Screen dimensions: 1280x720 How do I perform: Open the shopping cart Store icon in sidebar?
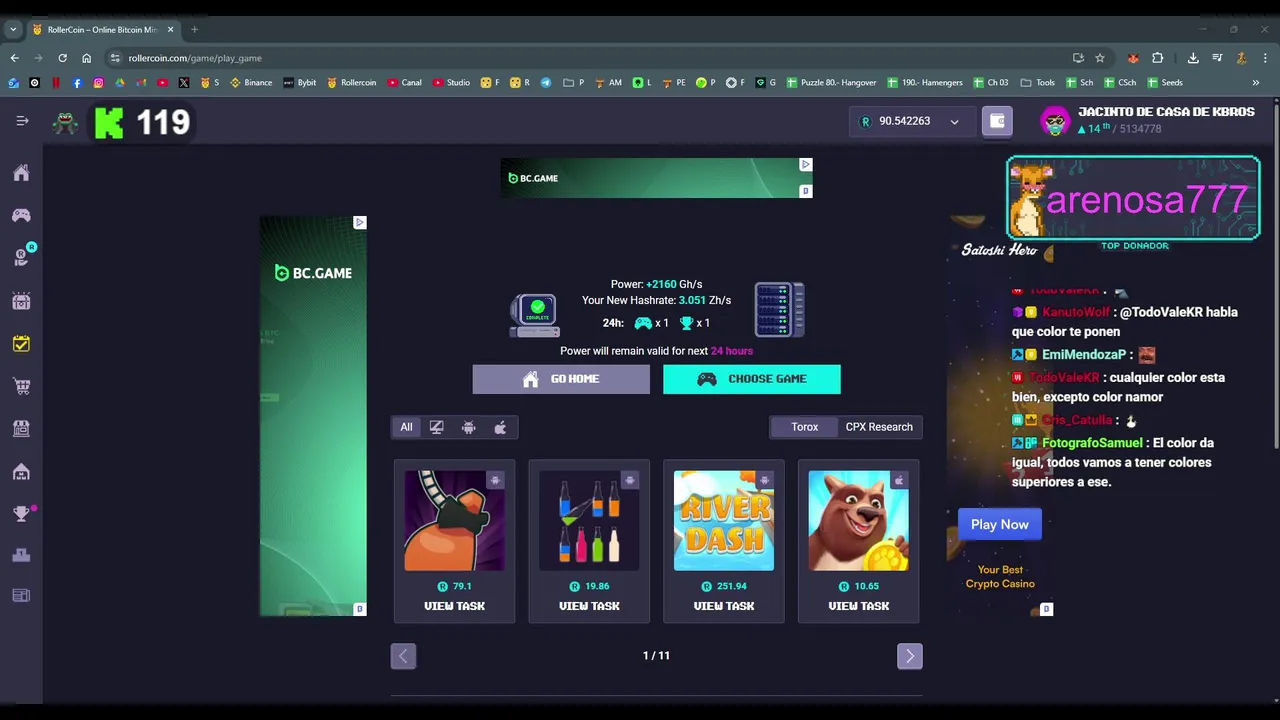(x=21, y=386)
